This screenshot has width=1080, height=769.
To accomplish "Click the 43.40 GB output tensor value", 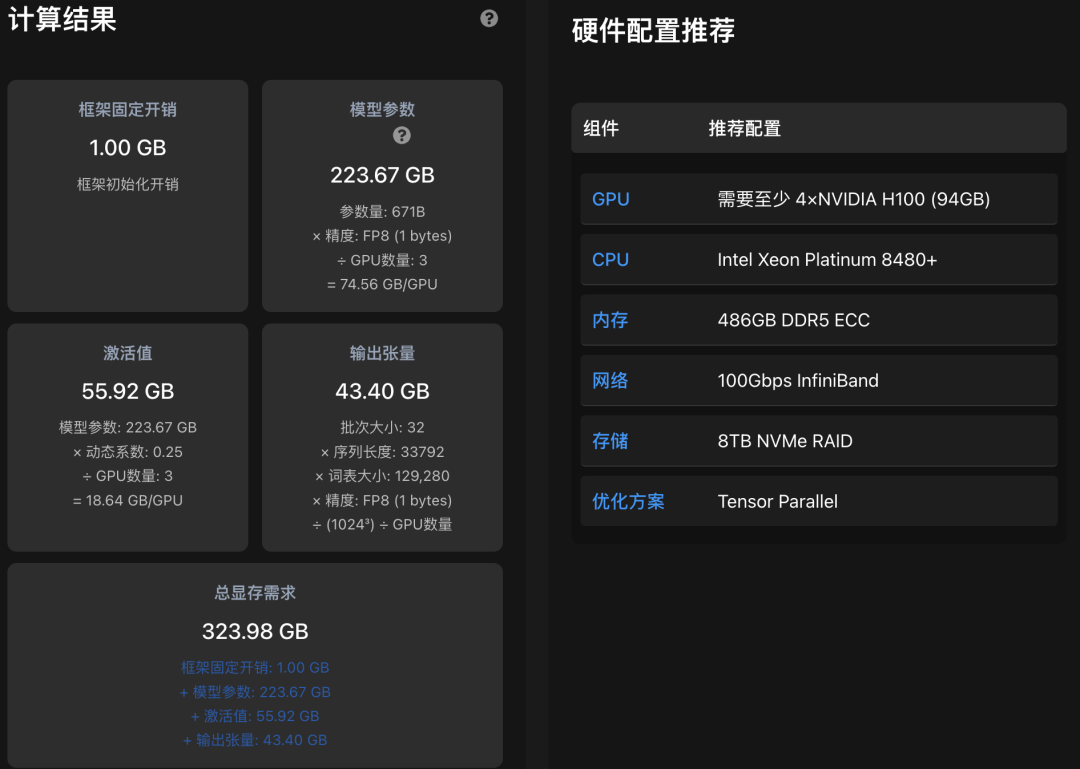I will tap(382, 391).
